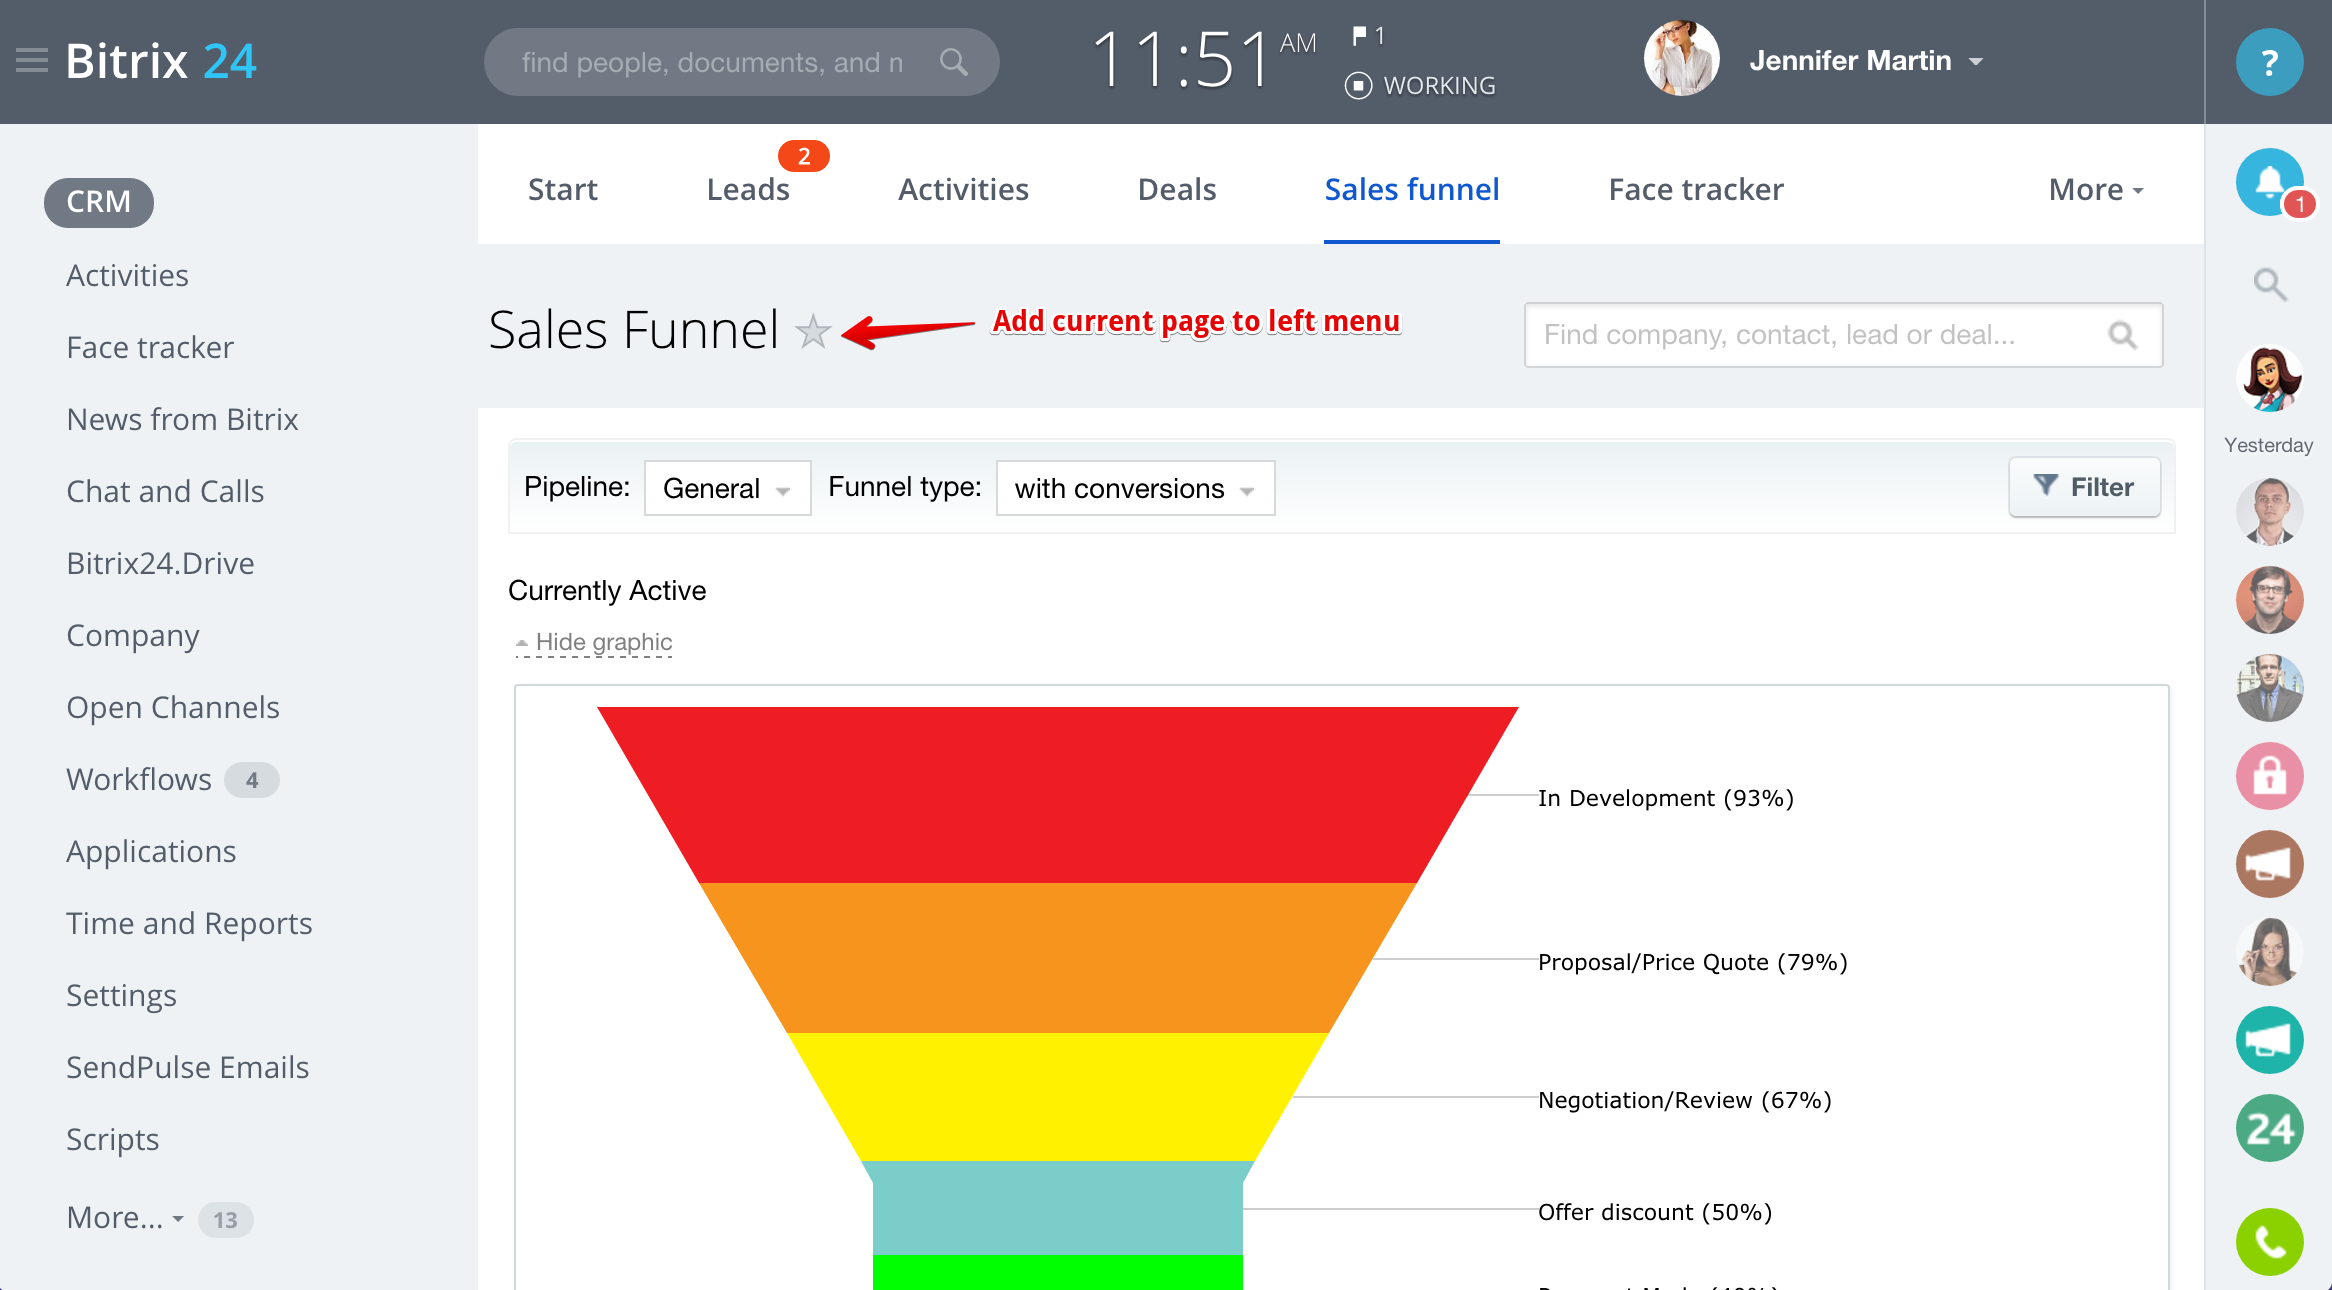2332x1290 pixels.
Task: Open SendPulse Emails
Action: tap(188, 1068)
